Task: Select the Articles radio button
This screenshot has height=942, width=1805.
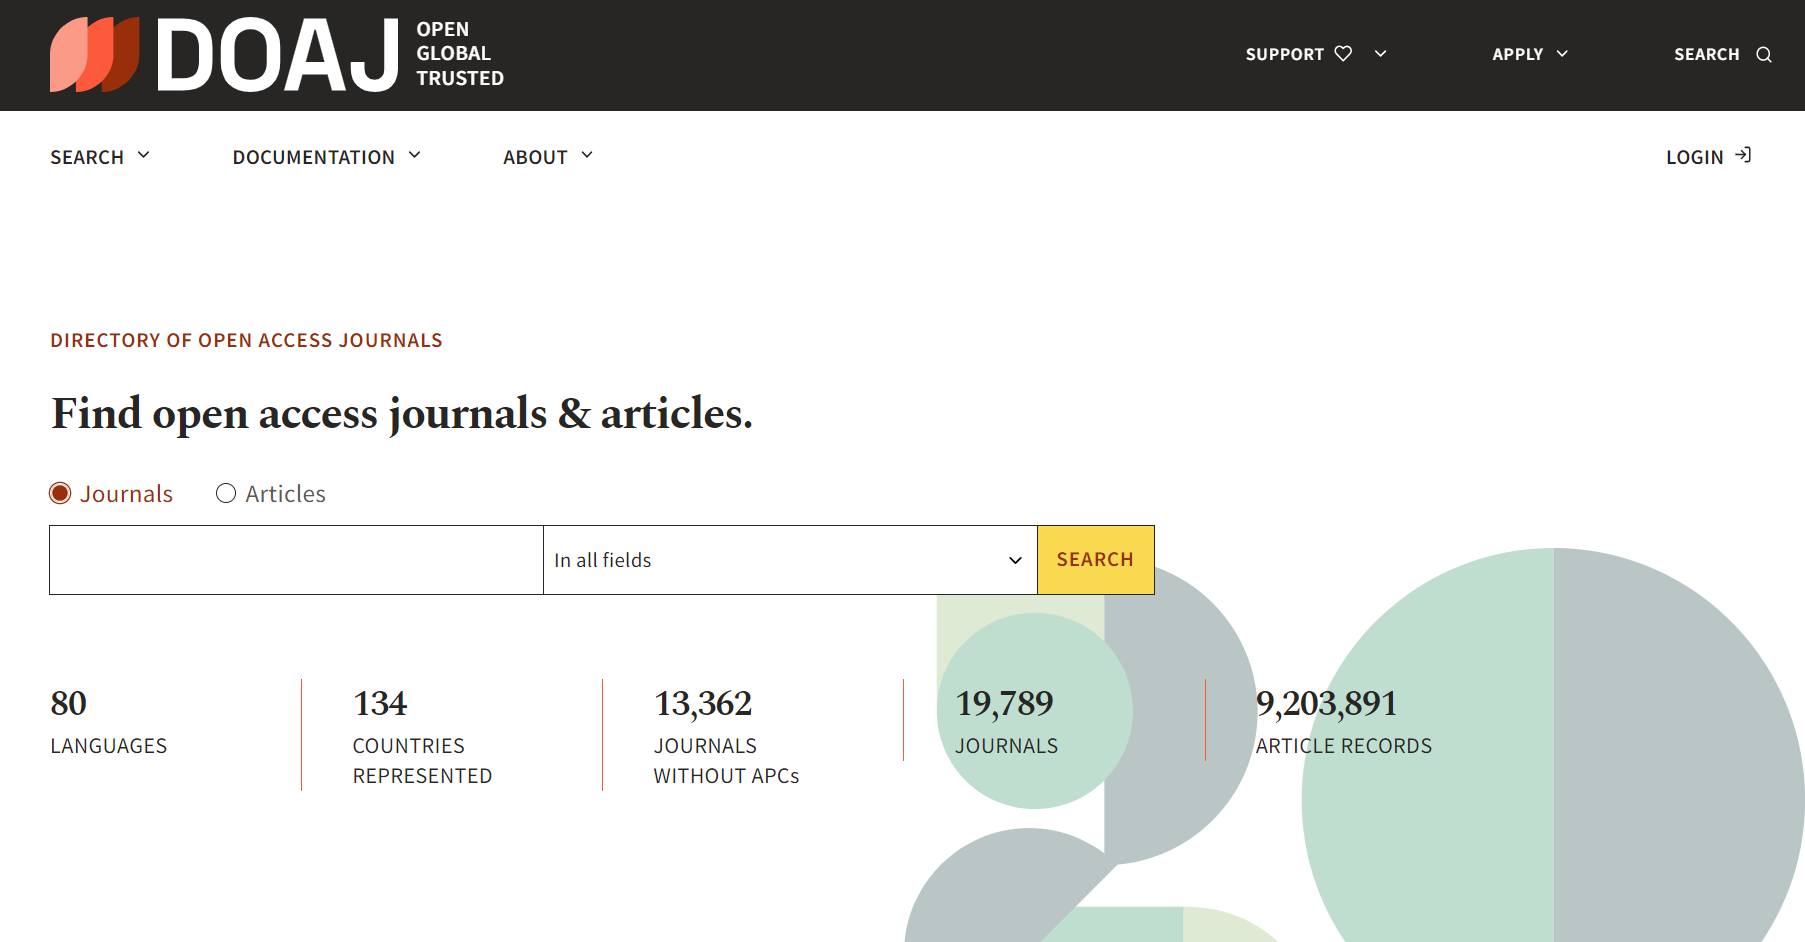Action: click(x=226, y=493)
